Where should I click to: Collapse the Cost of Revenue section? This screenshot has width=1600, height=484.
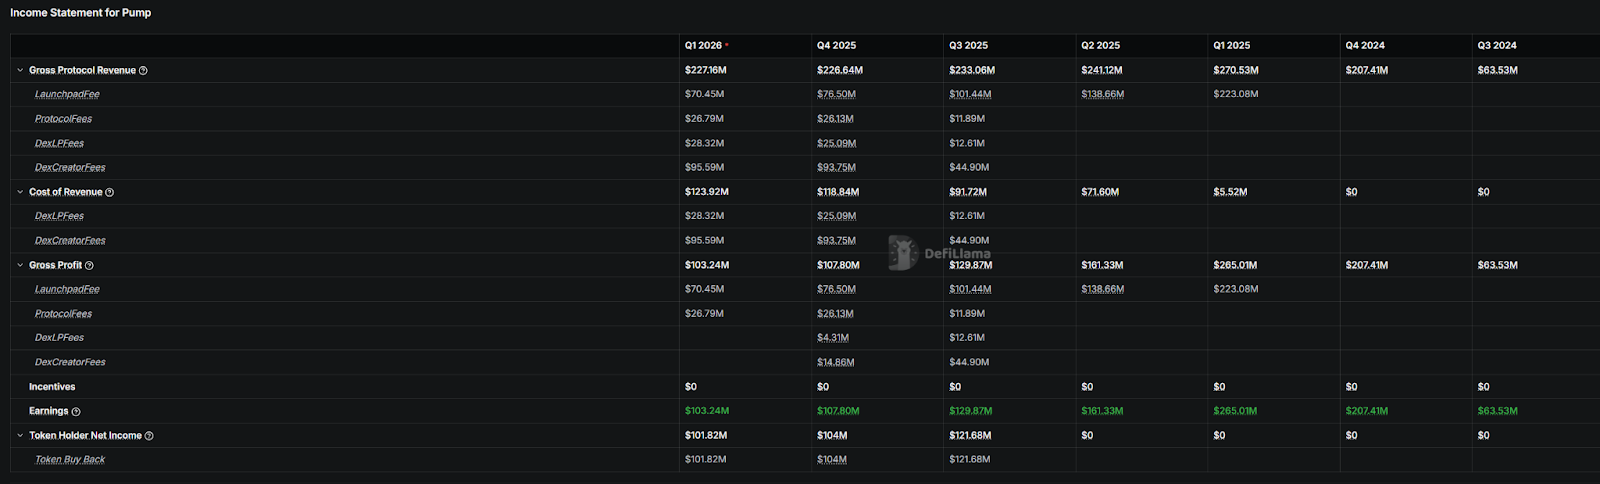20,192
